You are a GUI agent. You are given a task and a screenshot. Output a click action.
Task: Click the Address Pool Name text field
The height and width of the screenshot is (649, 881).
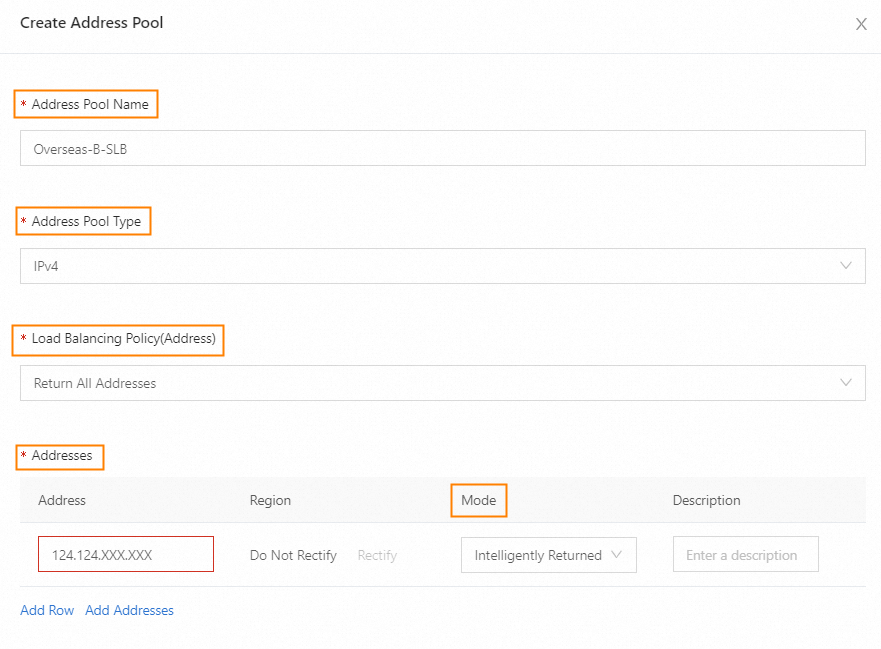442,148
